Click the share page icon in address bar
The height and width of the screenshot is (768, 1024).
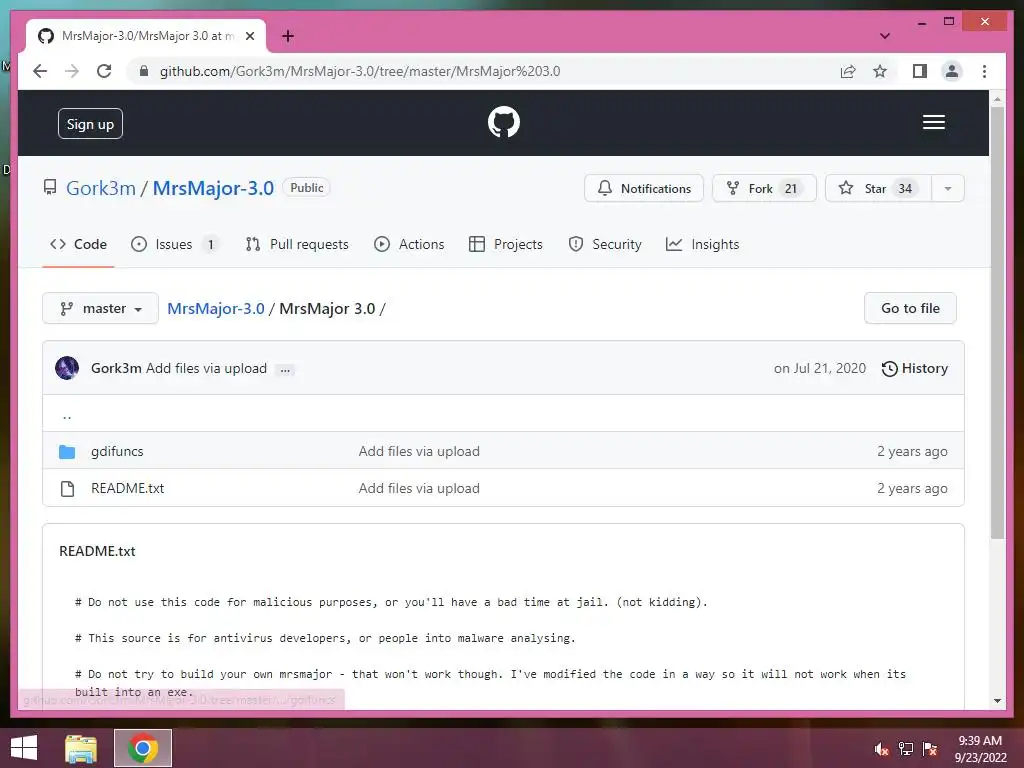(x=848, y=71)
